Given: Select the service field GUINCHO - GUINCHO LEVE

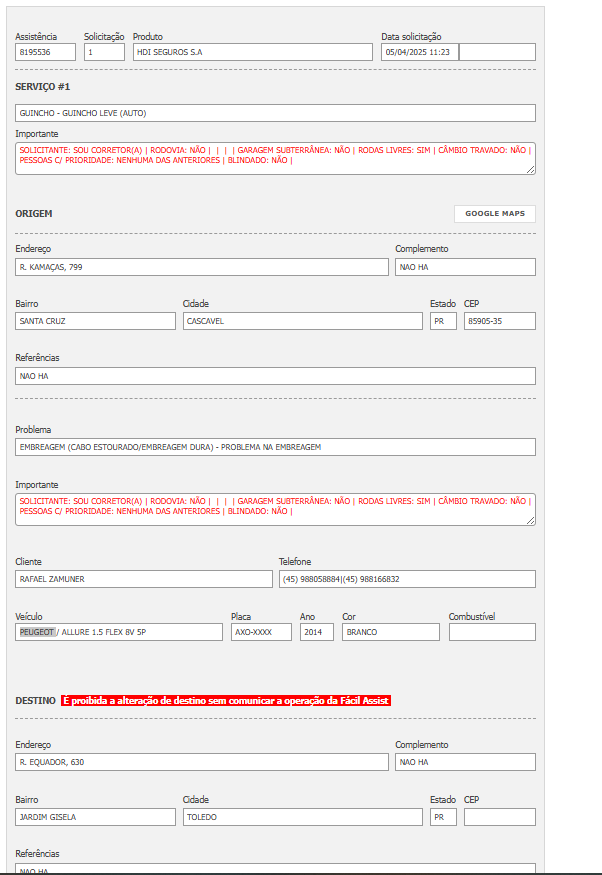Looking at the screenshot, I should click(x=275, y=113).
